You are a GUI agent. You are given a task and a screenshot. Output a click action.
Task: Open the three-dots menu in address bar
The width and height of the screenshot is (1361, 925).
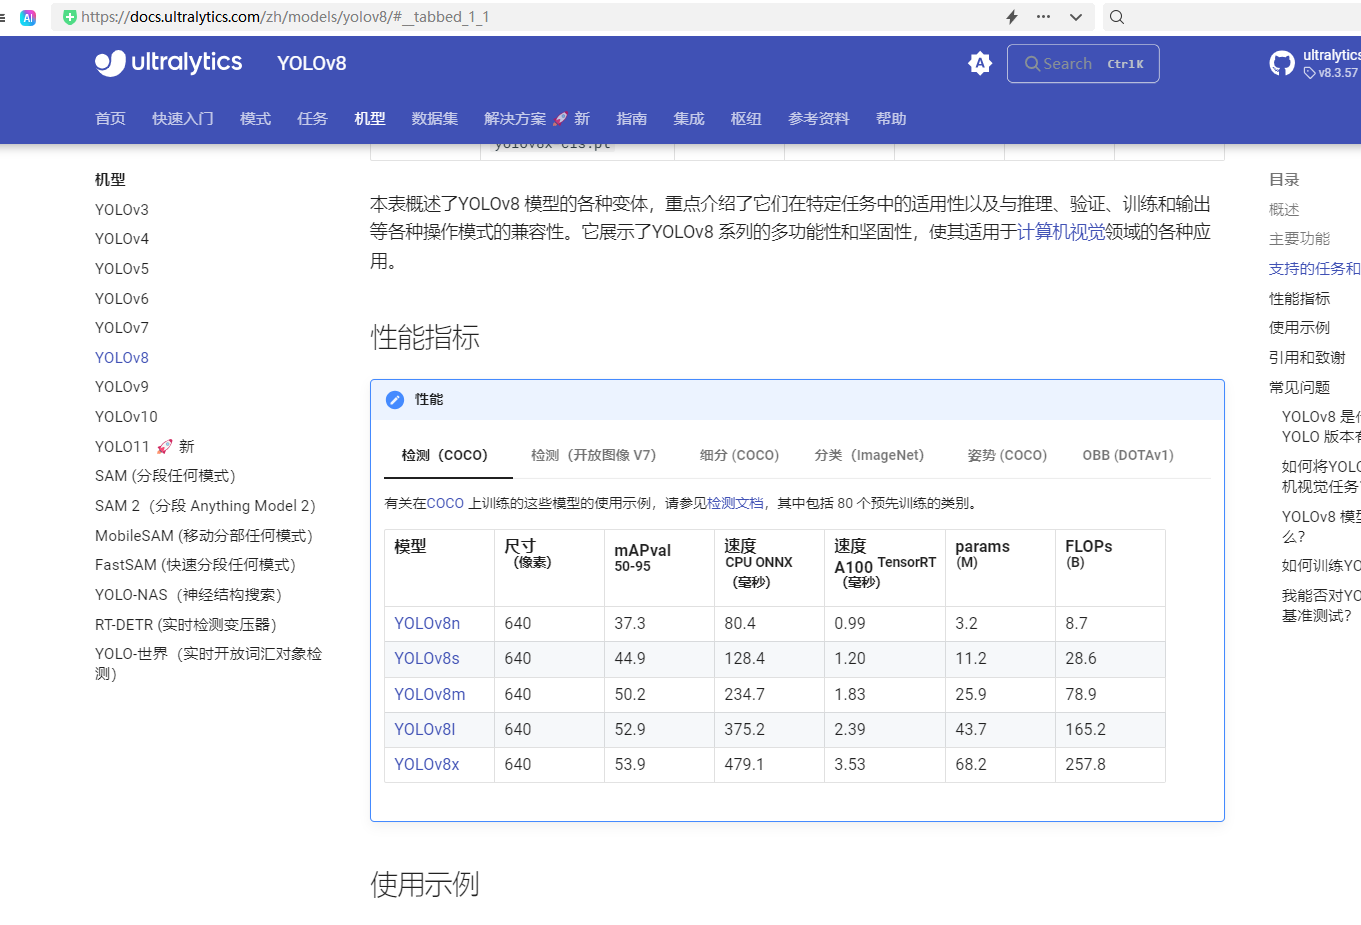pyautogui.click(x=1044, y=17)
